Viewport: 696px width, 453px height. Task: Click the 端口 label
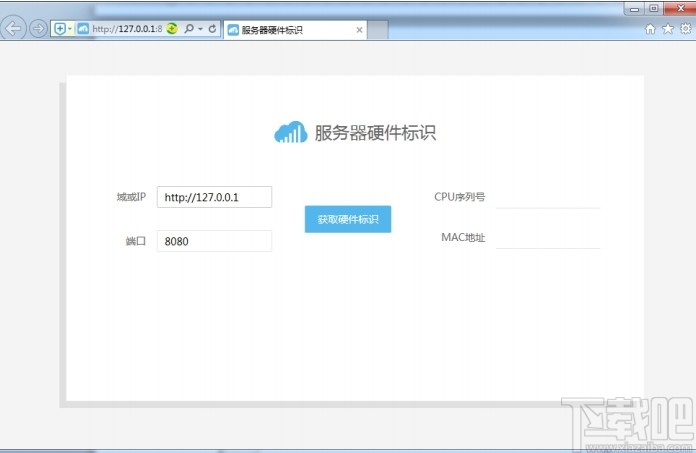136,241
